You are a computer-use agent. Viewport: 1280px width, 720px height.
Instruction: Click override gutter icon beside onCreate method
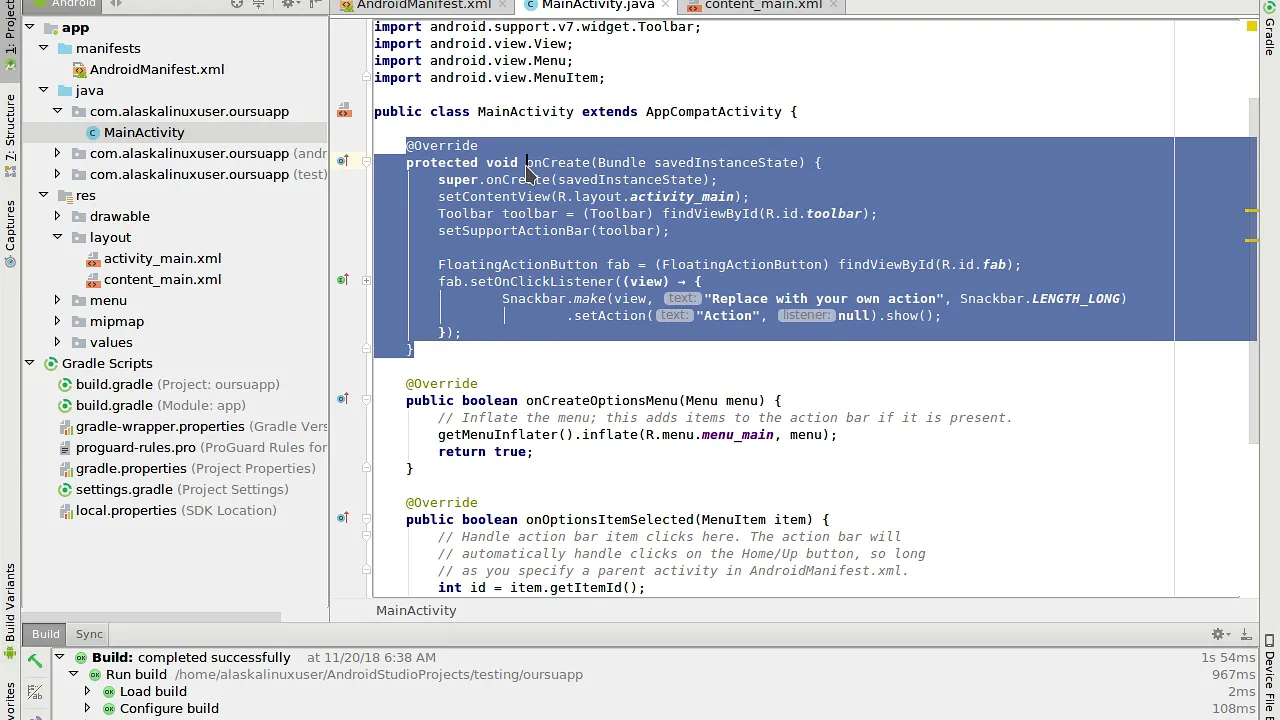click(x=343, y=161)
